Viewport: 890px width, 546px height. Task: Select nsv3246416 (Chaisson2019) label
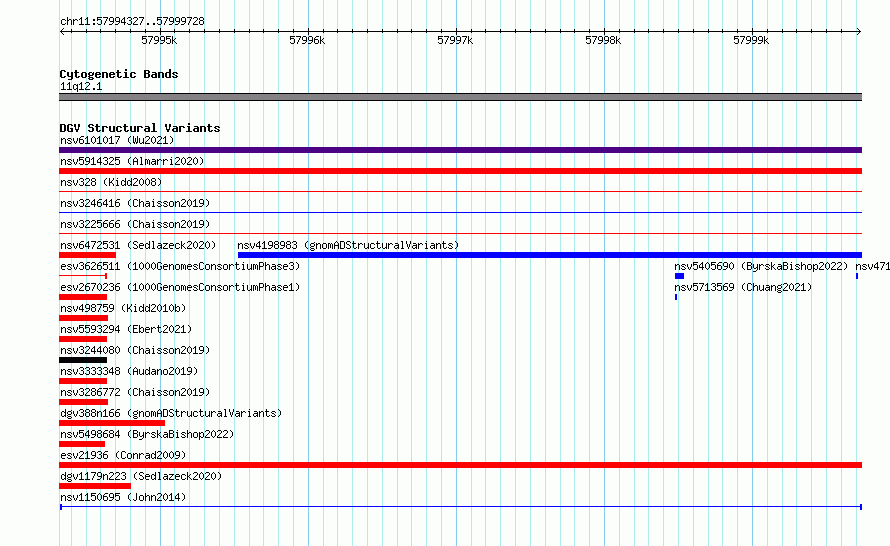(x=135, y=203)
